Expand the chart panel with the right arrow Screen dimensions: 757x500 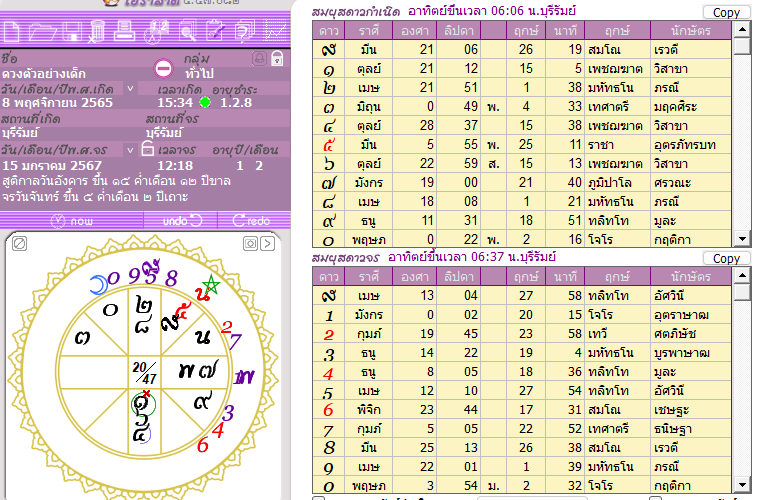coord(265,243)
